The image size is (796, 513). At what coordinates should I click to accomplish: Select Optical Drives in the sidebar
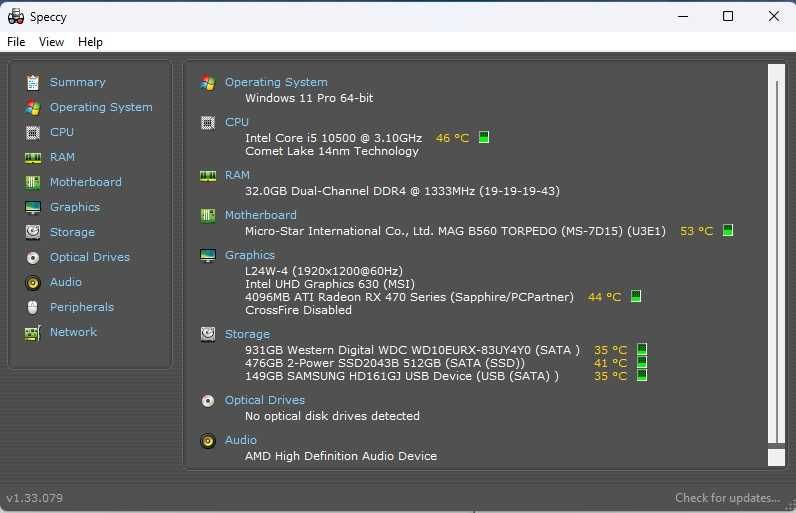[x=90, y=257]
